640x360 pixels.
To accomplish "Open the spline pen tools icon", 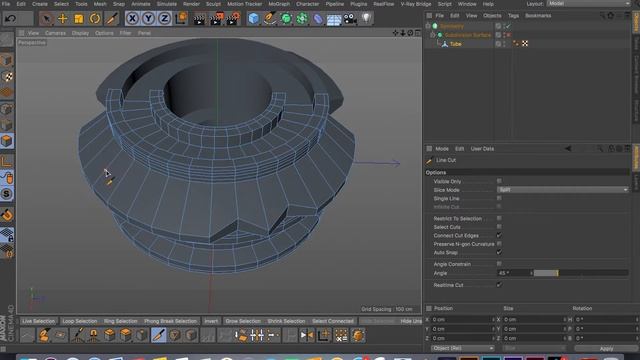I will pyautogui.click(x=270, y=18).
